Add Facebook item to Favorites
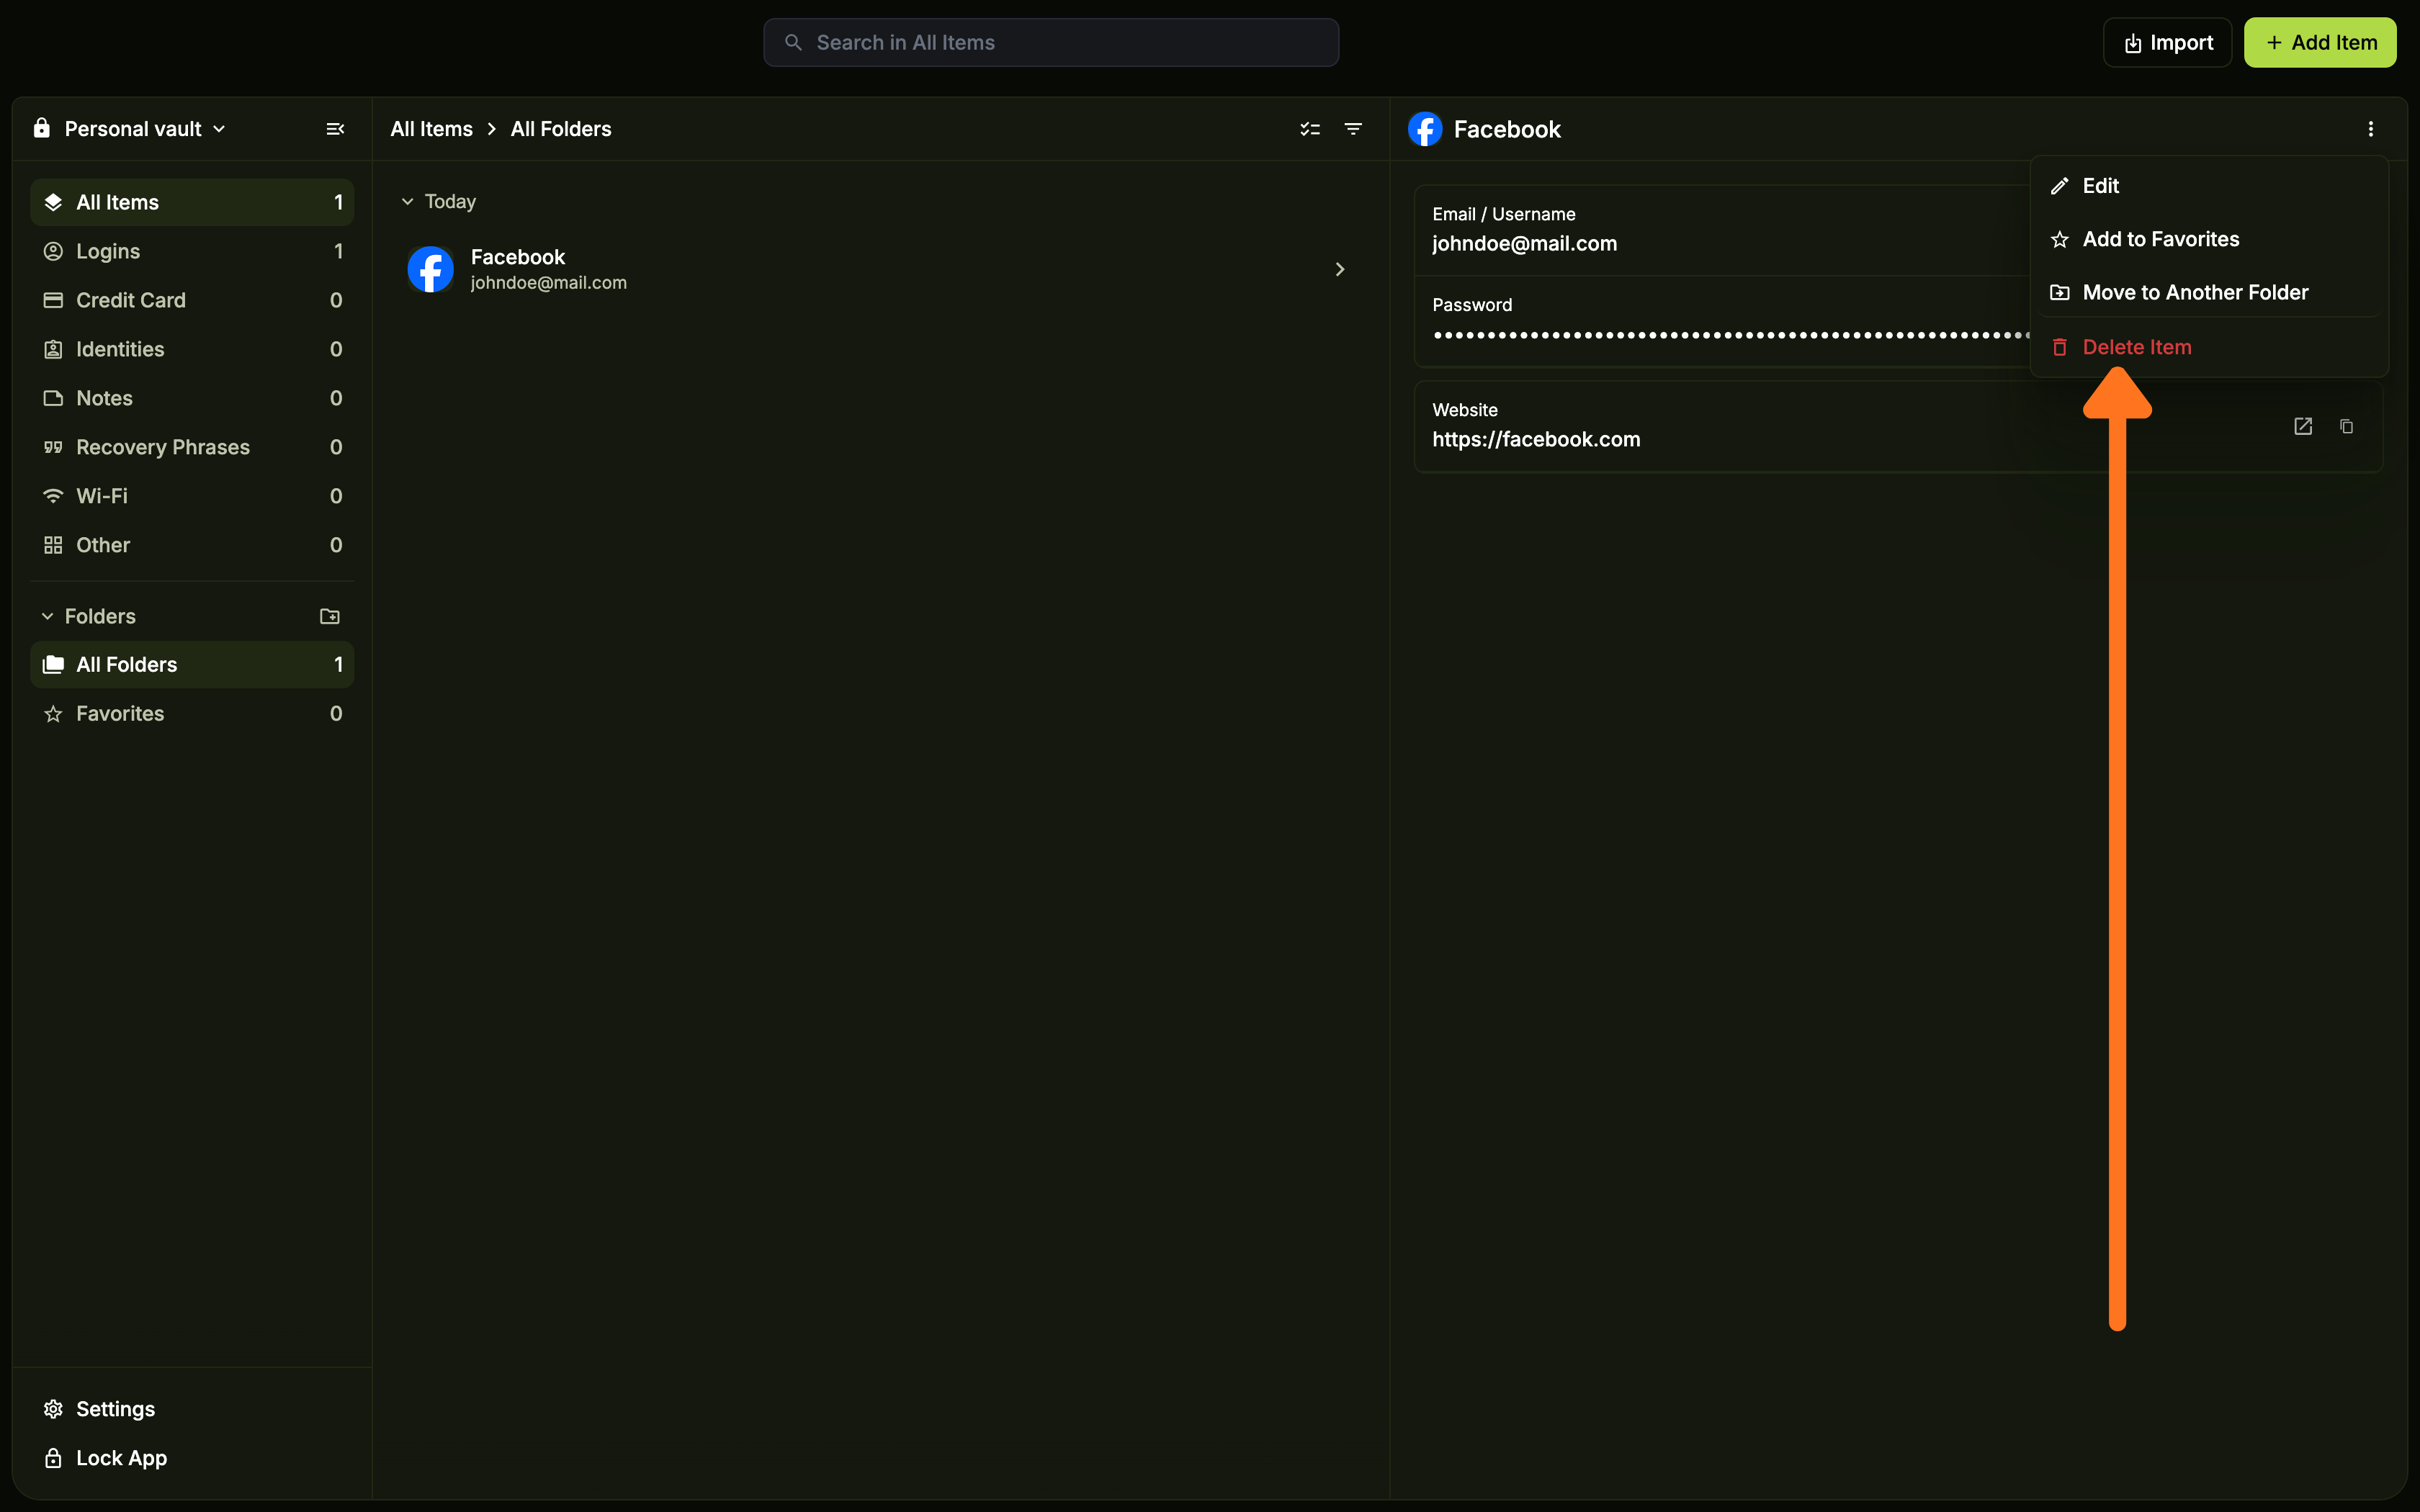 tap(2160, 239)
